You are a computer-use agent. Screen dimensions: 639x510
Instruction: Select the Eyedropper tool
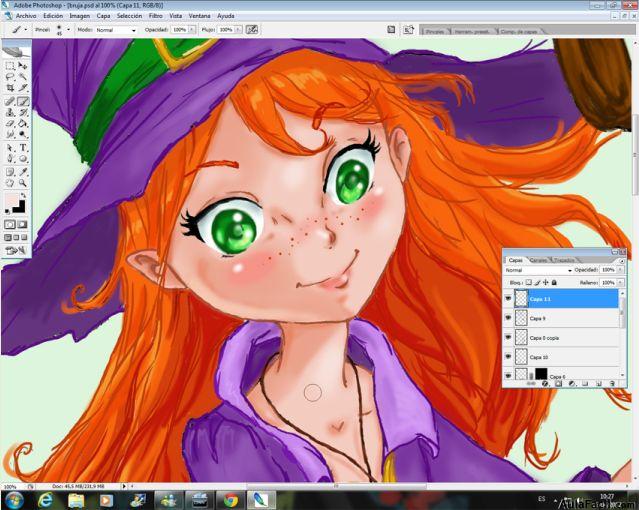click(23, 172)
